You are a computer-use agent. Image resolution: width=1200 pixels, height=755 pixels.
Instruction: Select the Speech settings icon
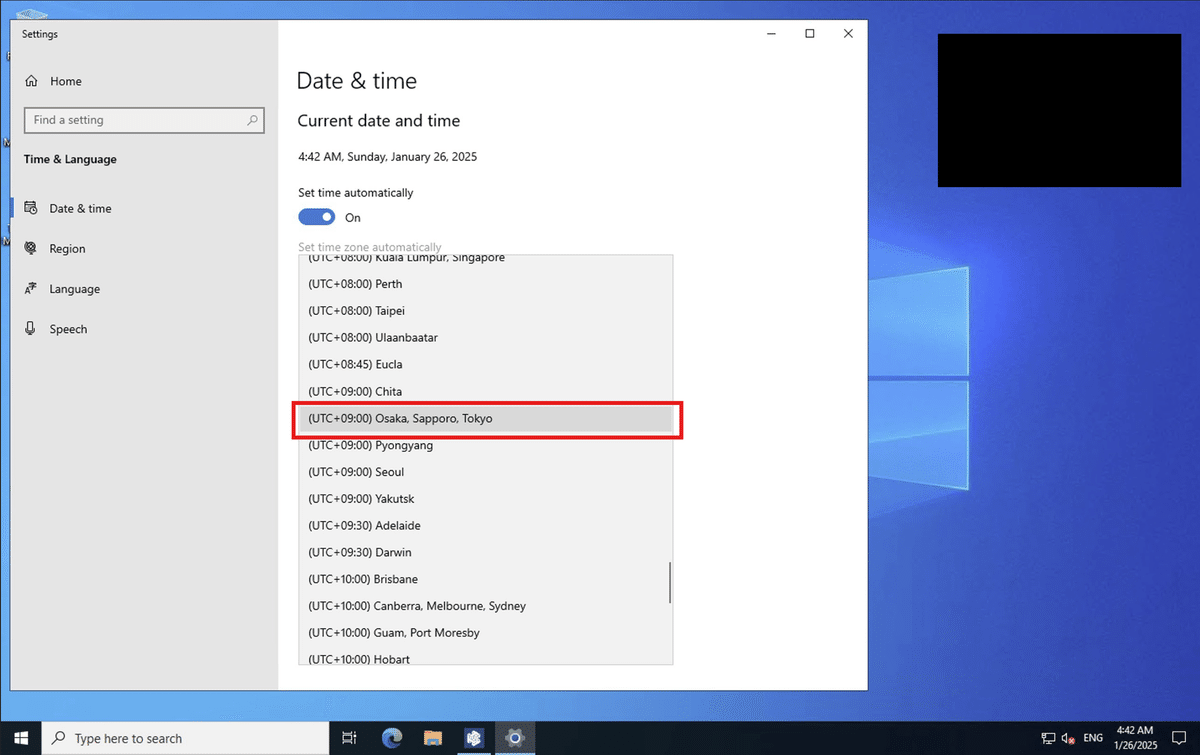[31, 328]
